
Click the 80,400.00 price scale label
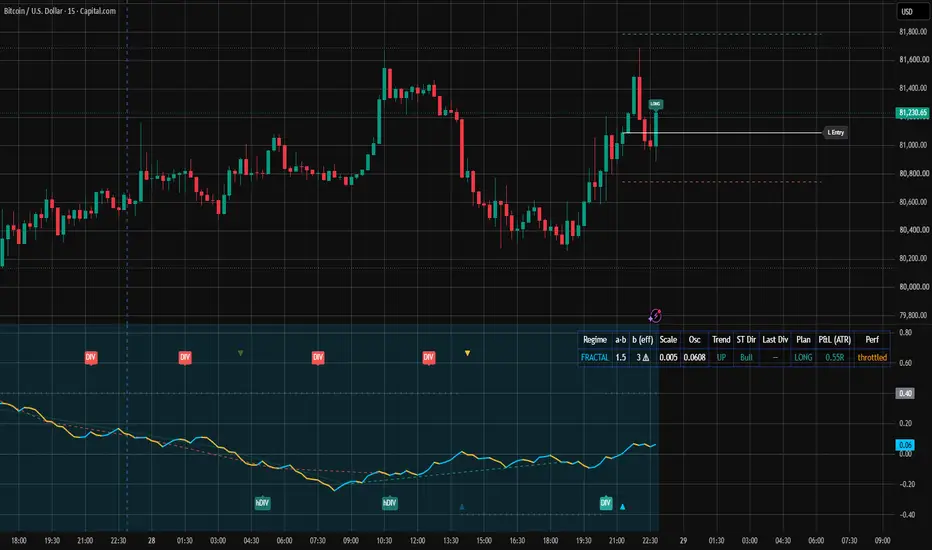913,230
